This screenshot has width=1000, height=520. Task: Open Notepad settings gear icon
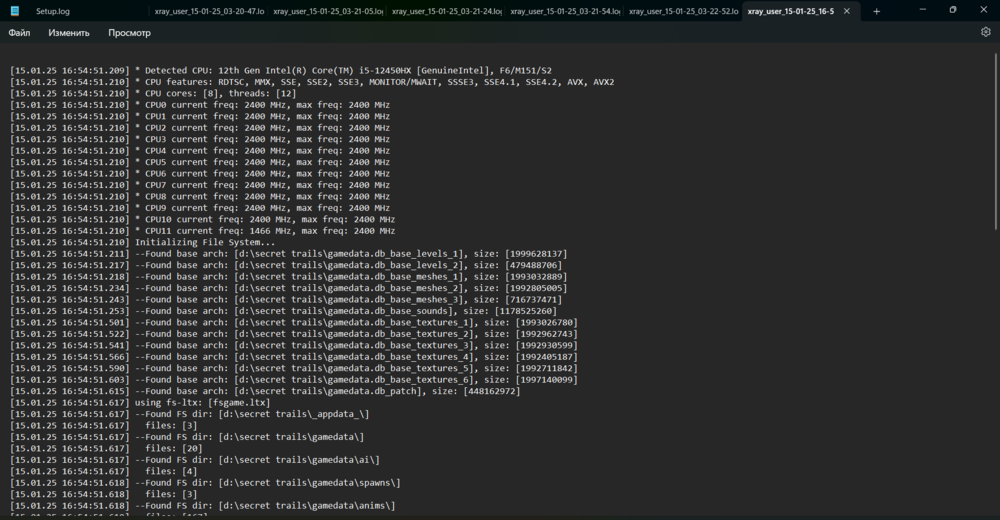point(985,32)
